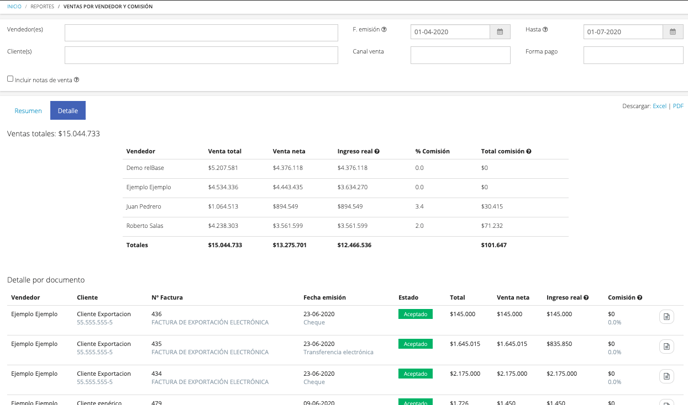688x405 pixels.
Task: Select Juan Pedrero vendor row
Action: coord(346,207)
